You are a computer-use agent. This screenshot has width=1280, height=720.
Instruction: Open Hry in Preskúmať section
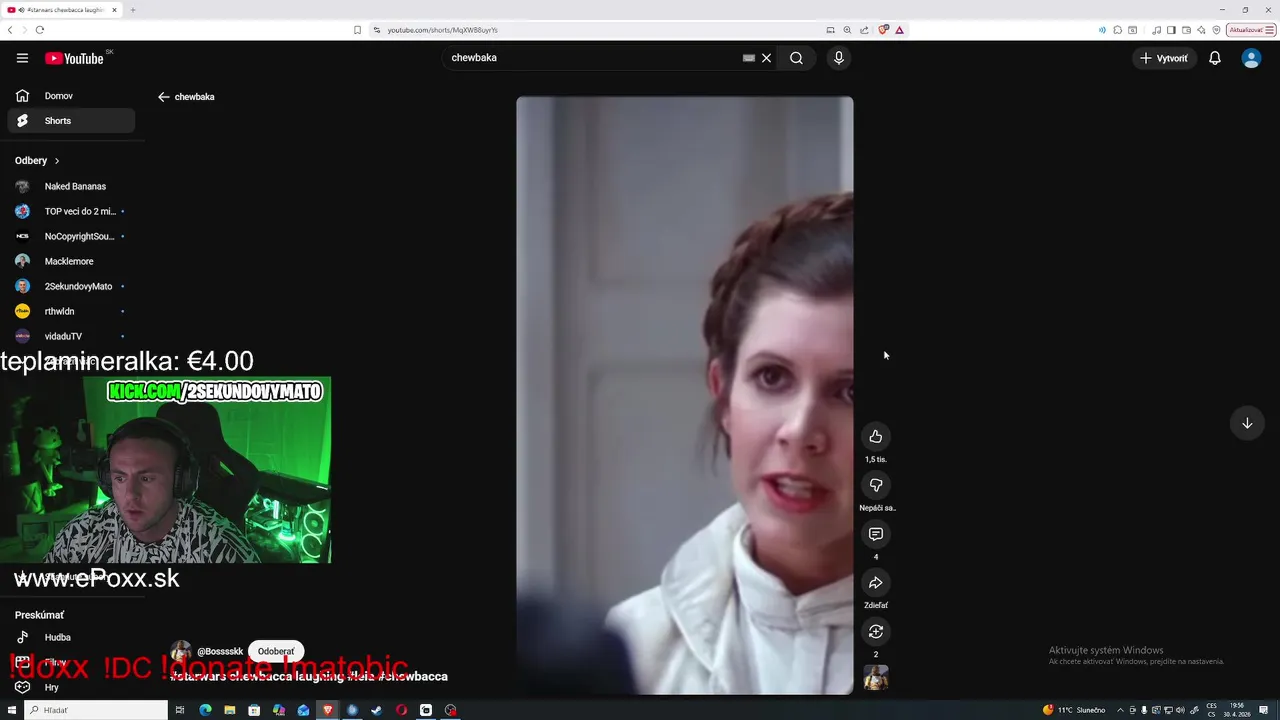(71, 687)
